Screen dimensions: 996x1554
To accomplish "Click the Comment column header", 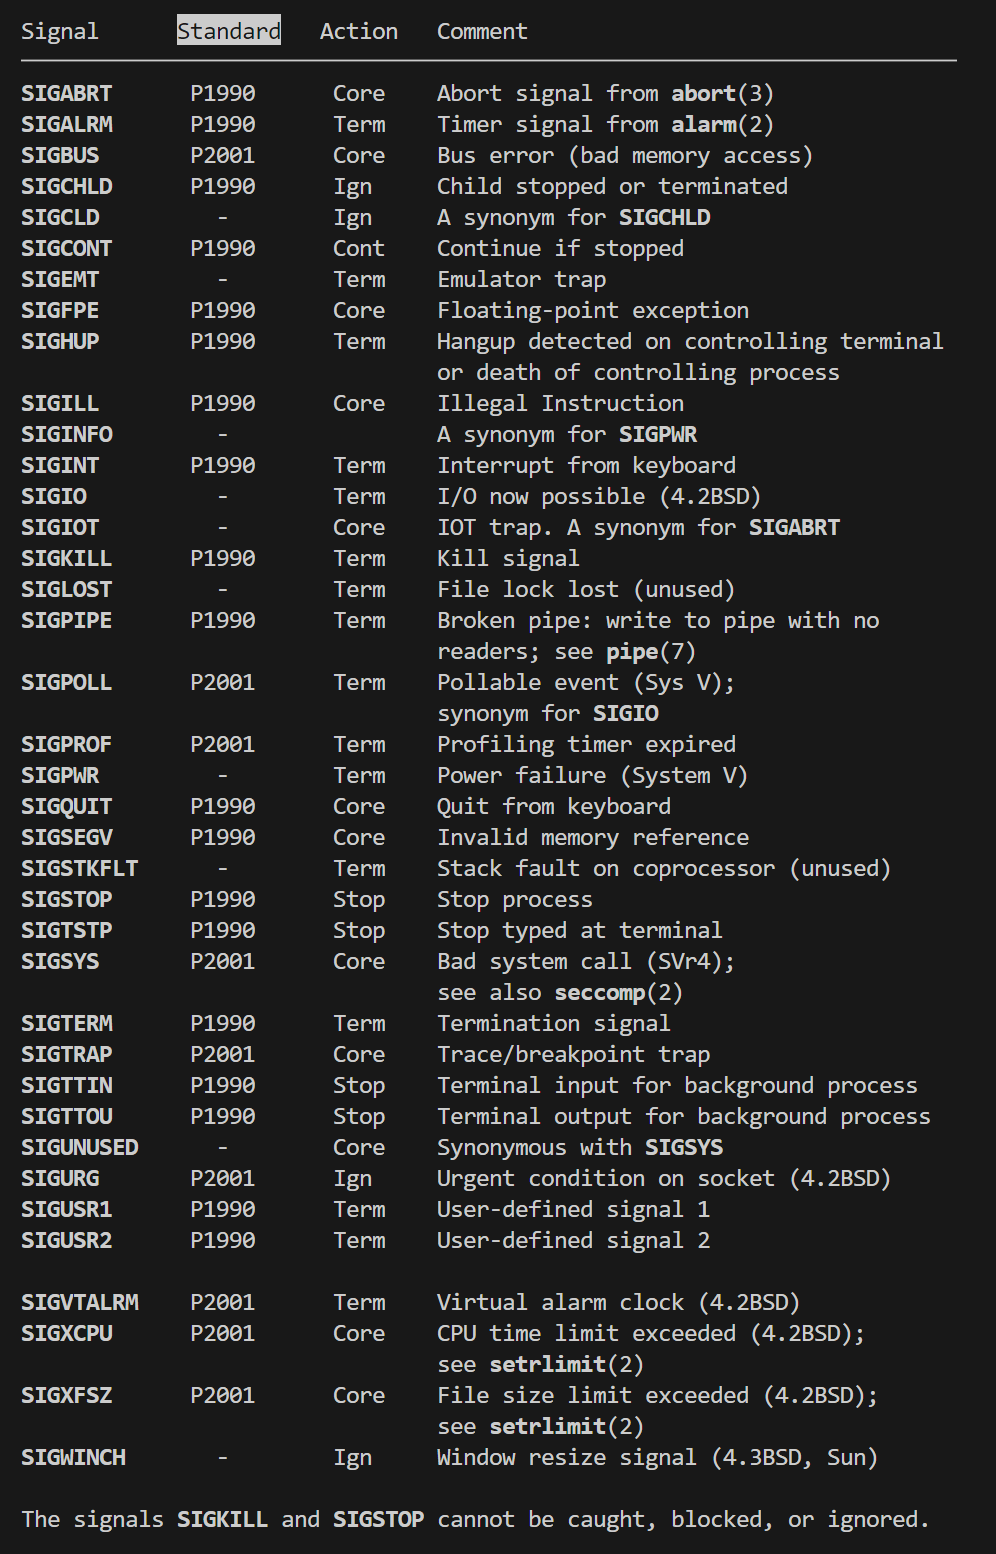I will pyautogui.click(x=482, y=31).
